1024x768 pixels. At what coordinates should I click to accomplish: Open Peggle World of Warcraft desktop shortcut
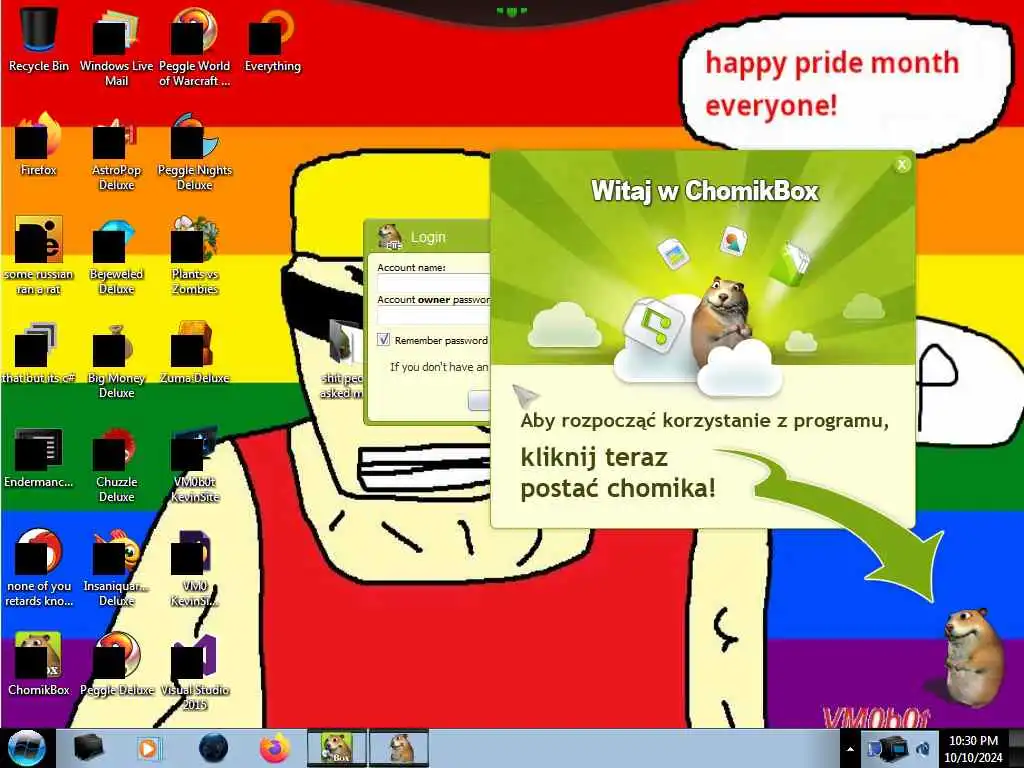195,46
